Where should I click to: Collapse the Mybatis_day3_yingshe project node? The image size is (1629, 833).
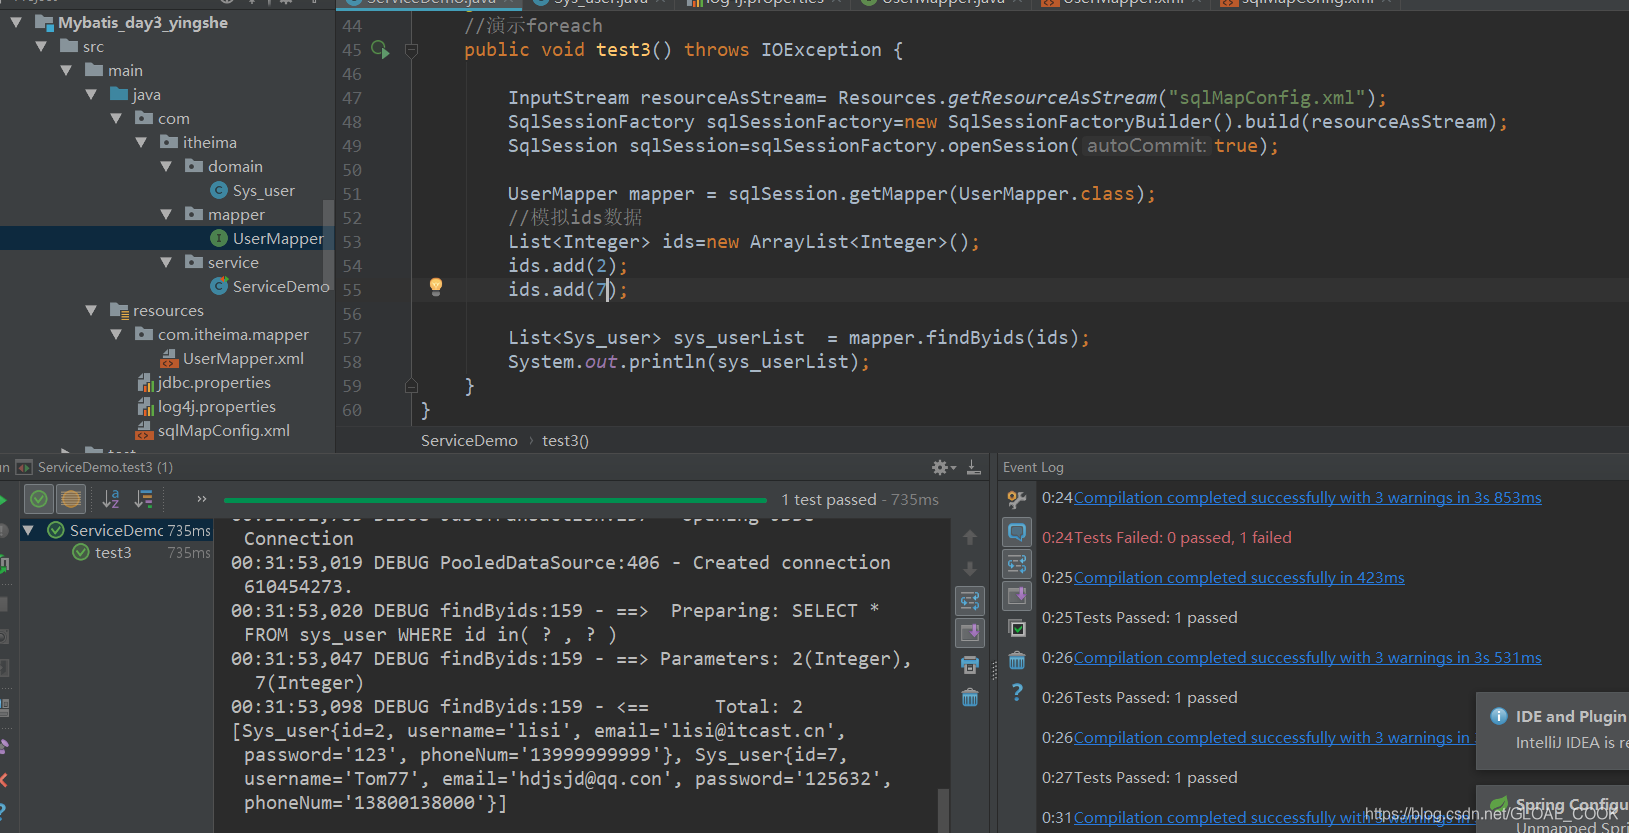16,22
